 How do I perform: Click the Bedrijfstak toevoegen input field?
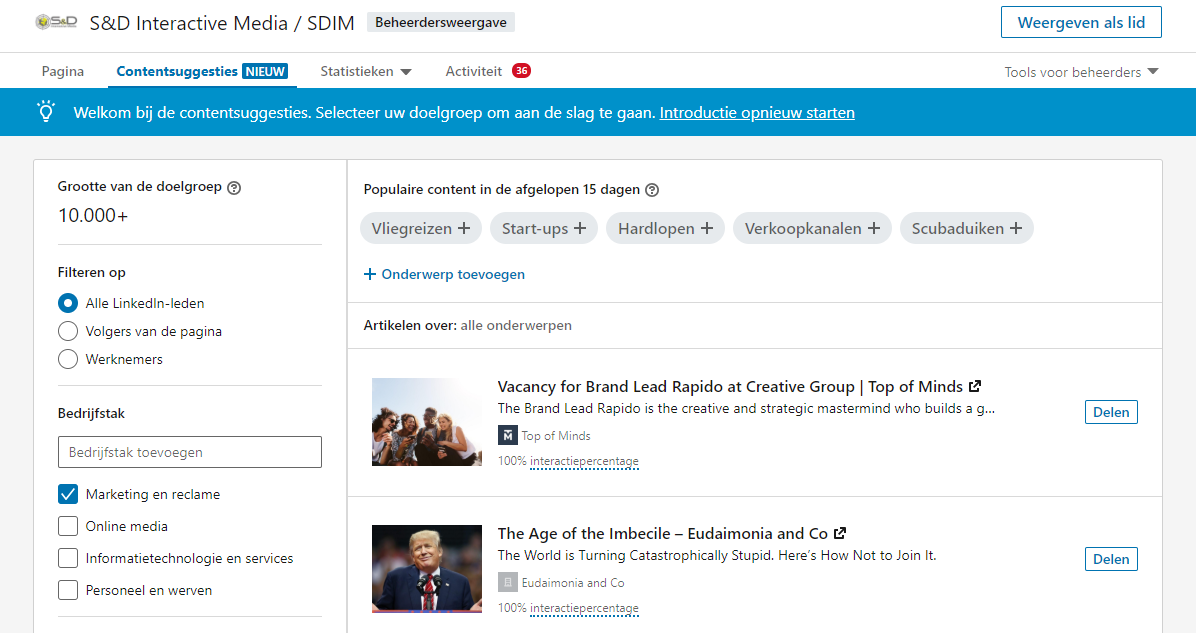click(x=190, y=452)
